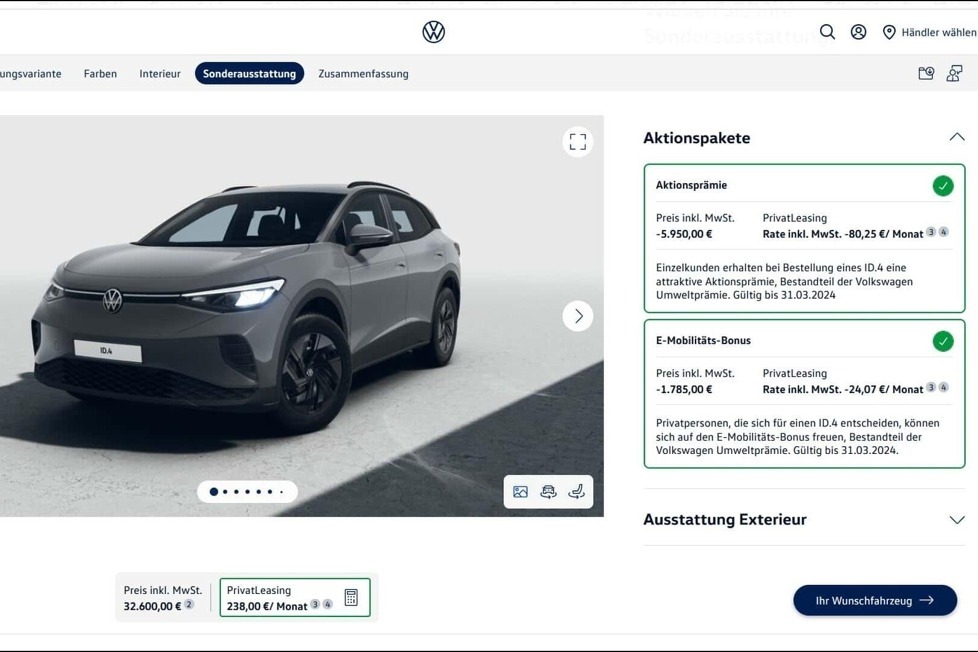This screenshot has height=652, width=978.
Task: Click the Privatpersonen E-Mobilitäts-Bonus description text
Action: pyautogui.click(x=797, y=437)
